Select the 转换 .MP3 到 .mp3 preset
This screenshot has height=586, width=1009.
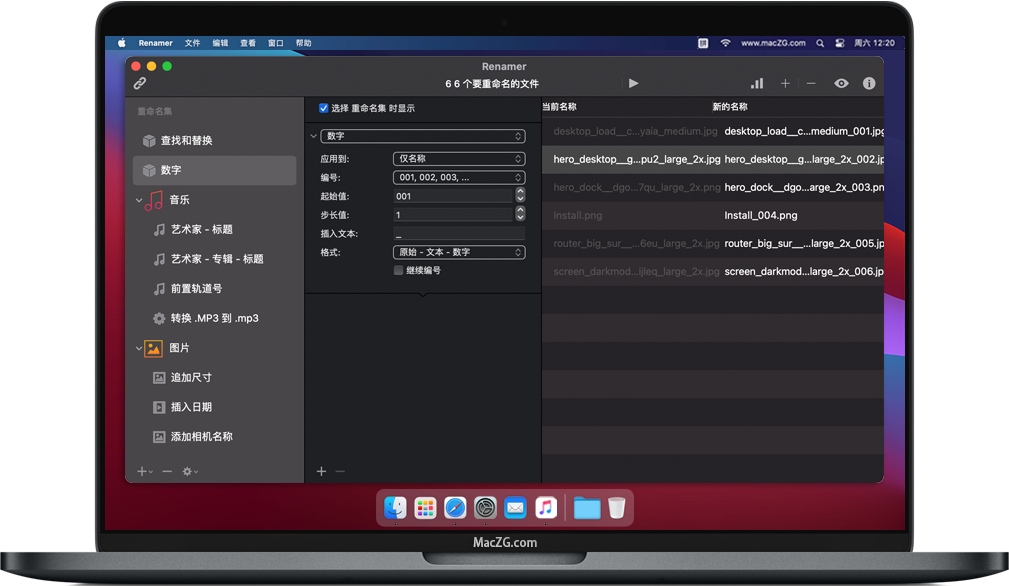[214, 318]
